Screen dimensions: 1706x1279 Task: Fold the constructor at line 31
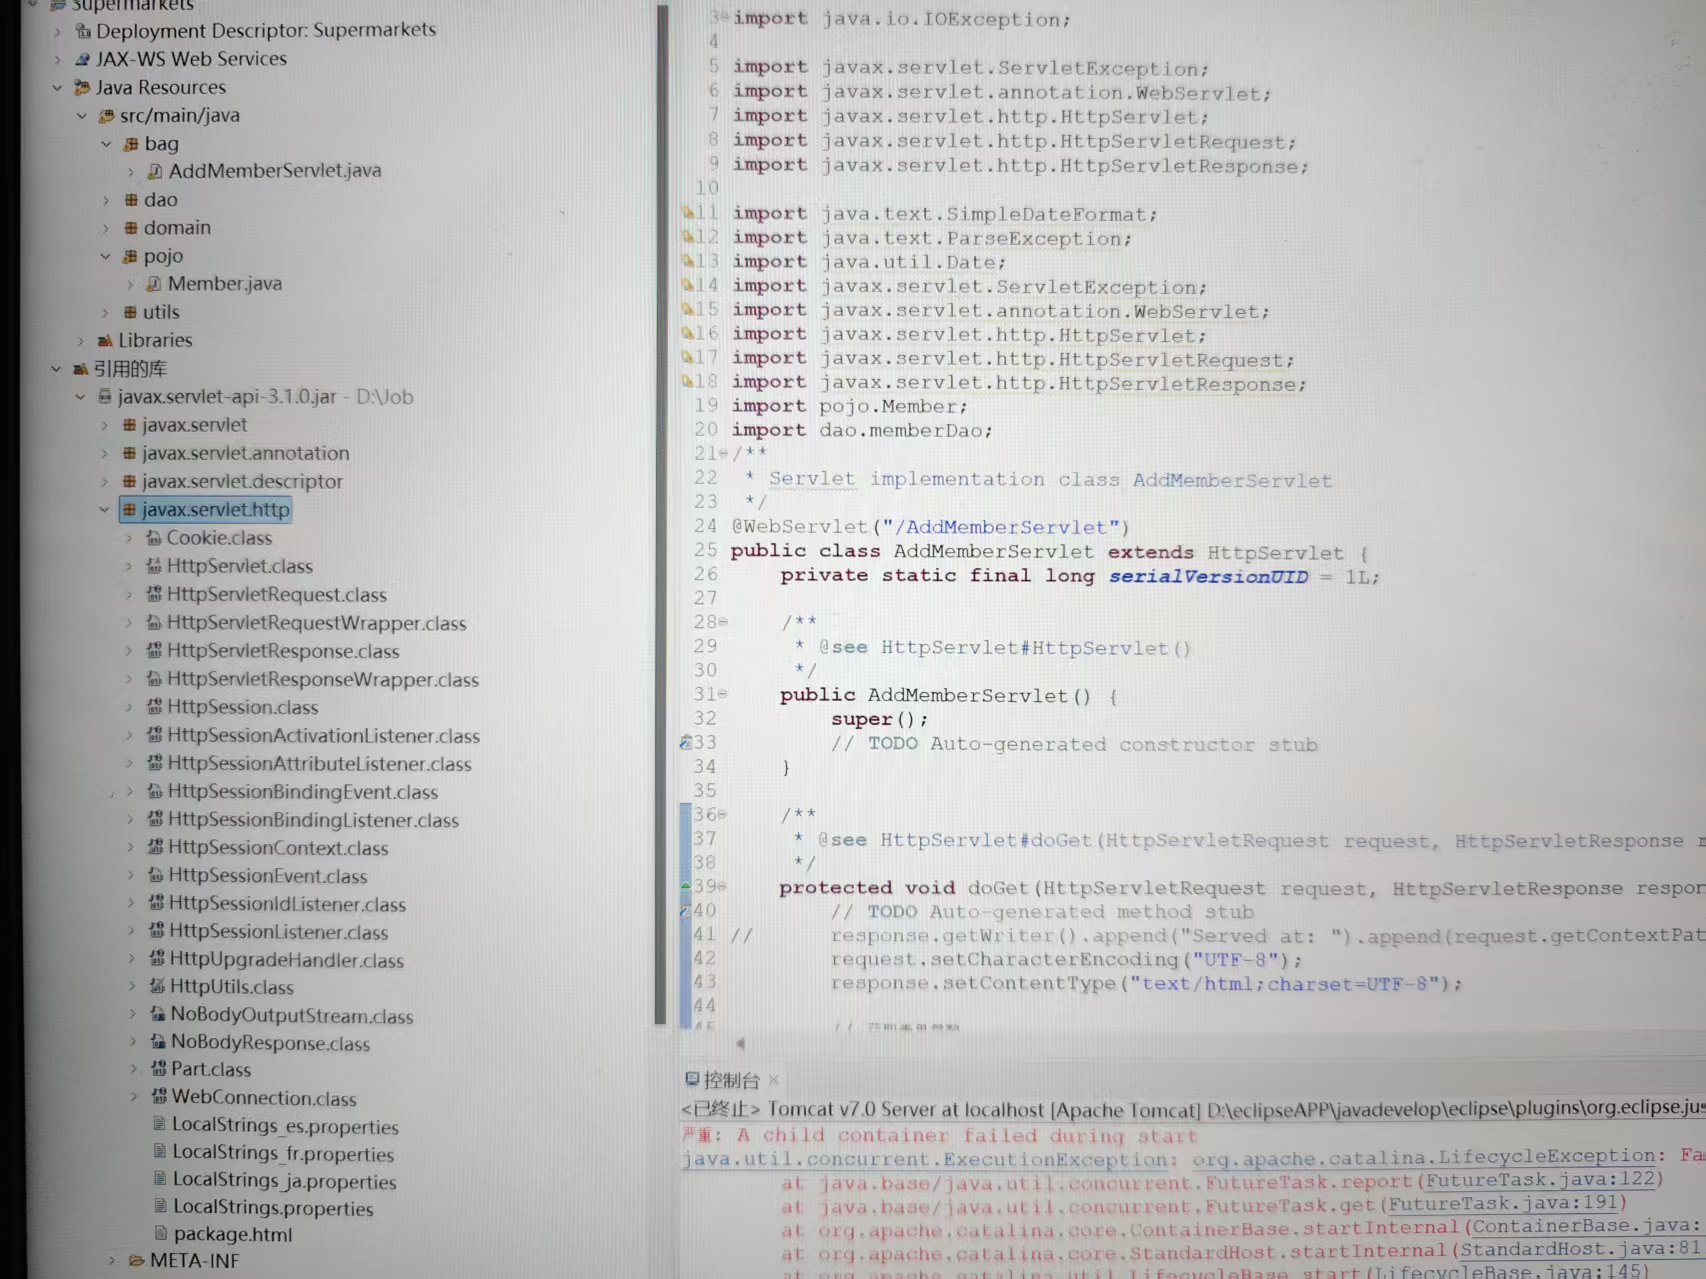[722, 694]
